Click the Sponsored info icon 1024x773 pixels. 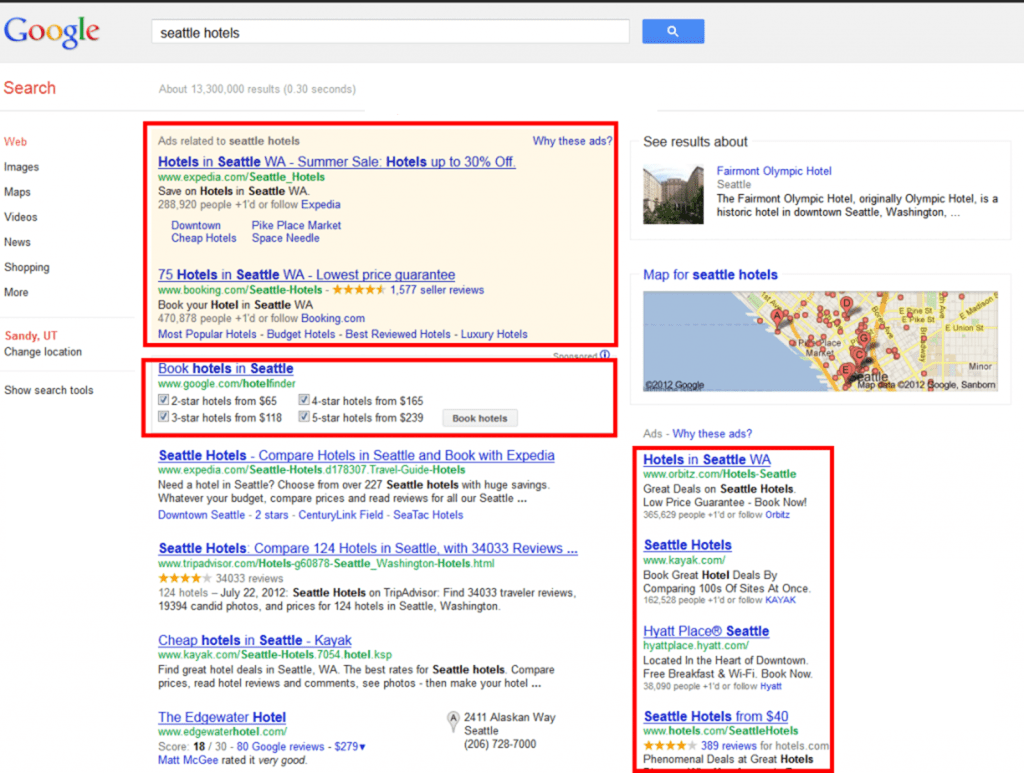(605, 355)
